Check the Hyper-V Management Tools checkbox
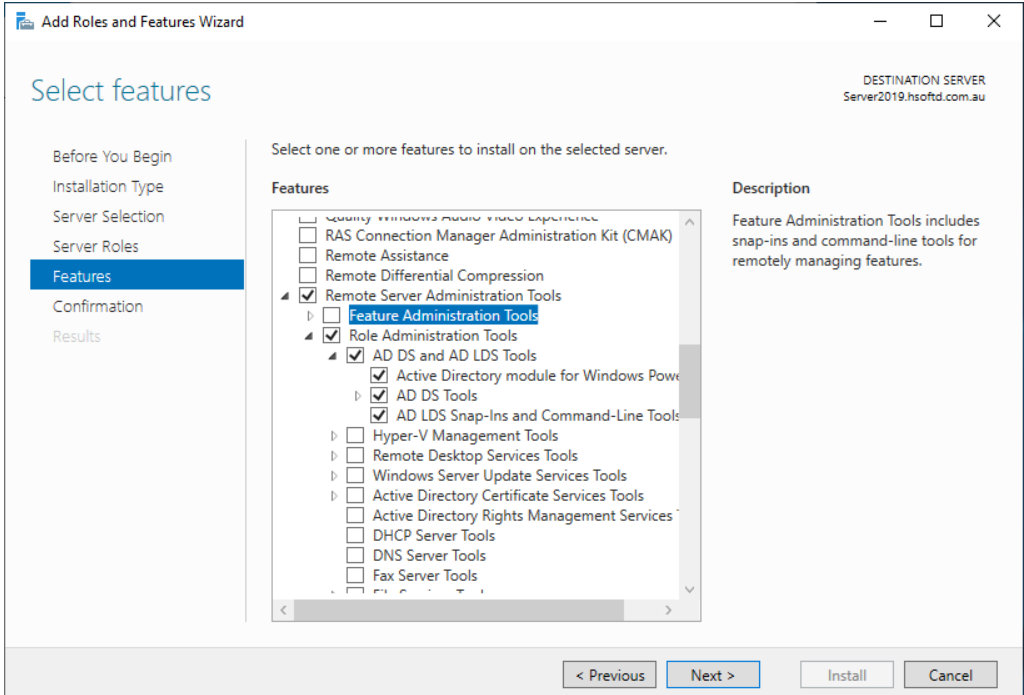This screenshot has width=1024, height=695. click(355, 436)
